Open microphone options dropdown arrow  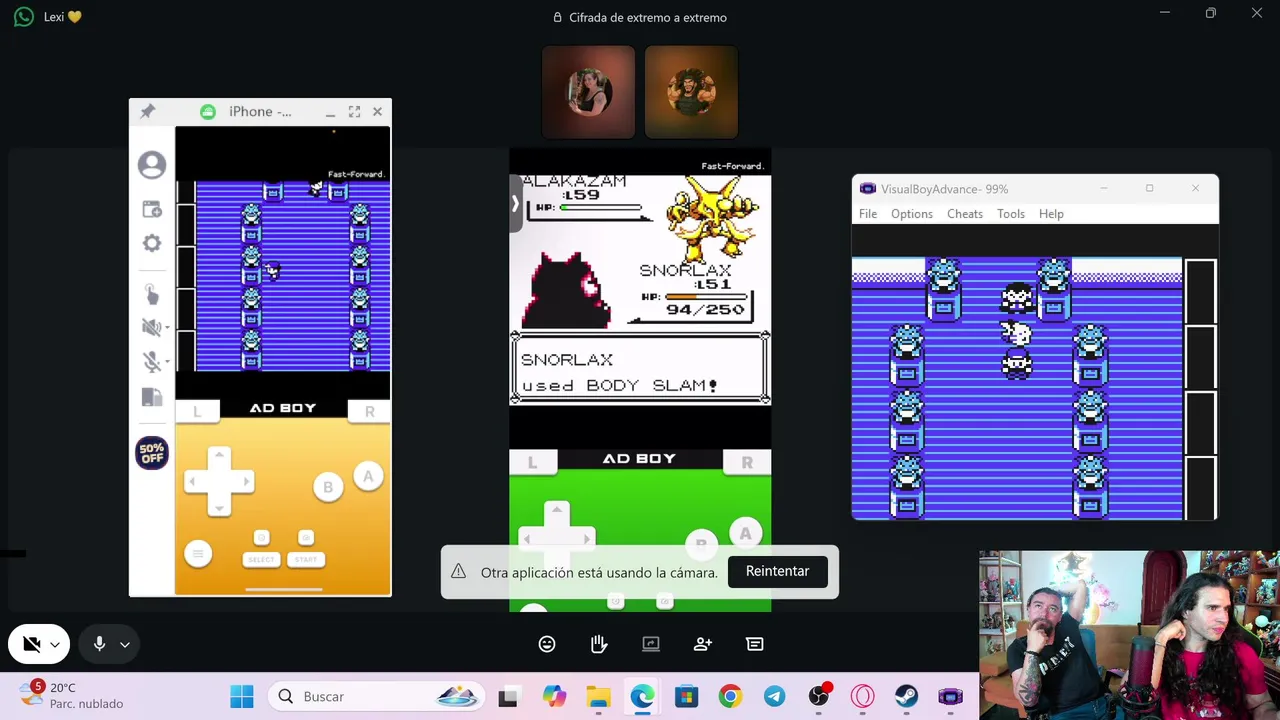pos(125,645)
